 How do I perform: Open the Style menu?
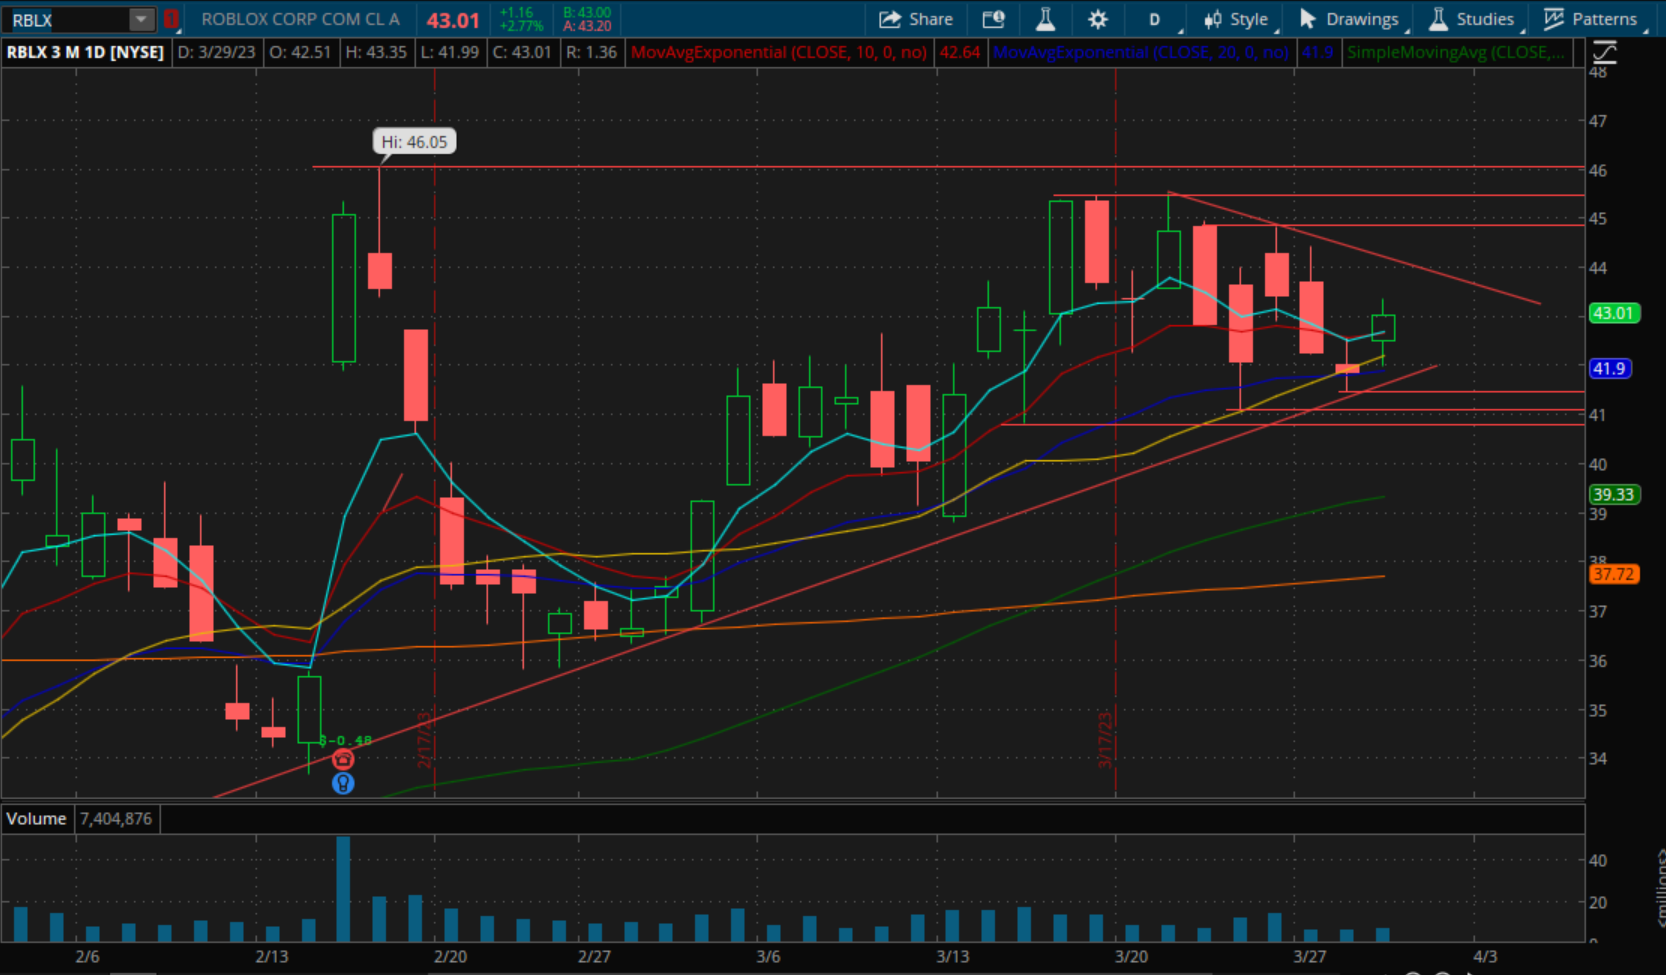(x=1236, y=19)
